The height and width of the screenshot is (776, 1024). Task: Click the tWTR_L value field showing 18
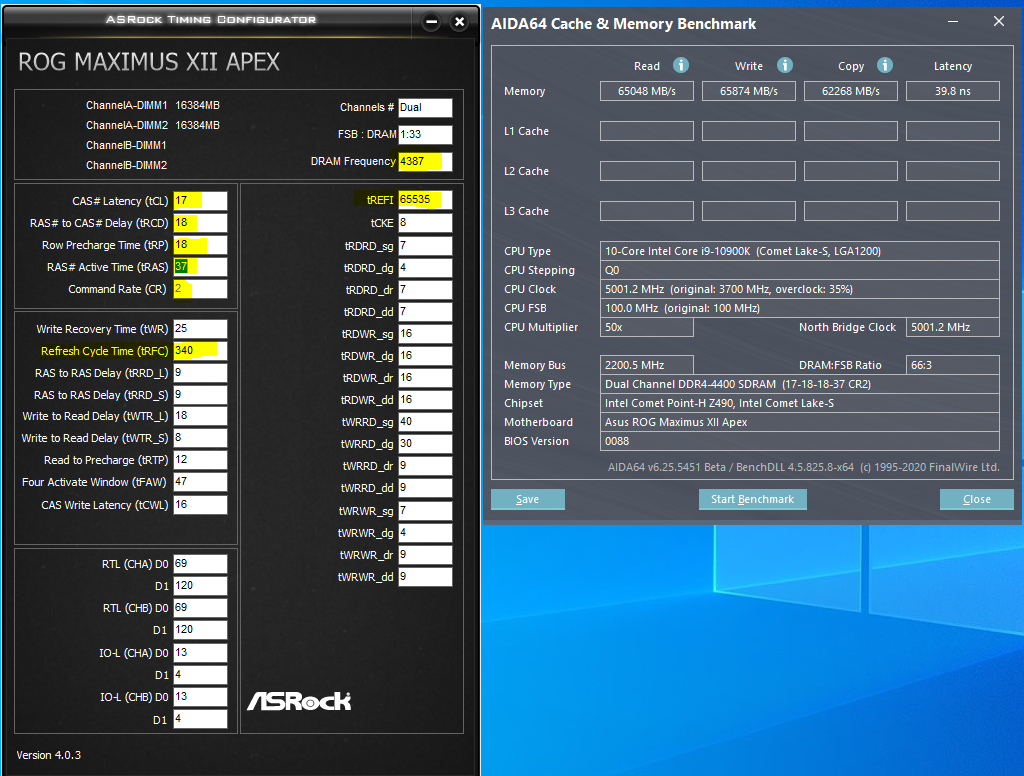click(x=200, y=416)
